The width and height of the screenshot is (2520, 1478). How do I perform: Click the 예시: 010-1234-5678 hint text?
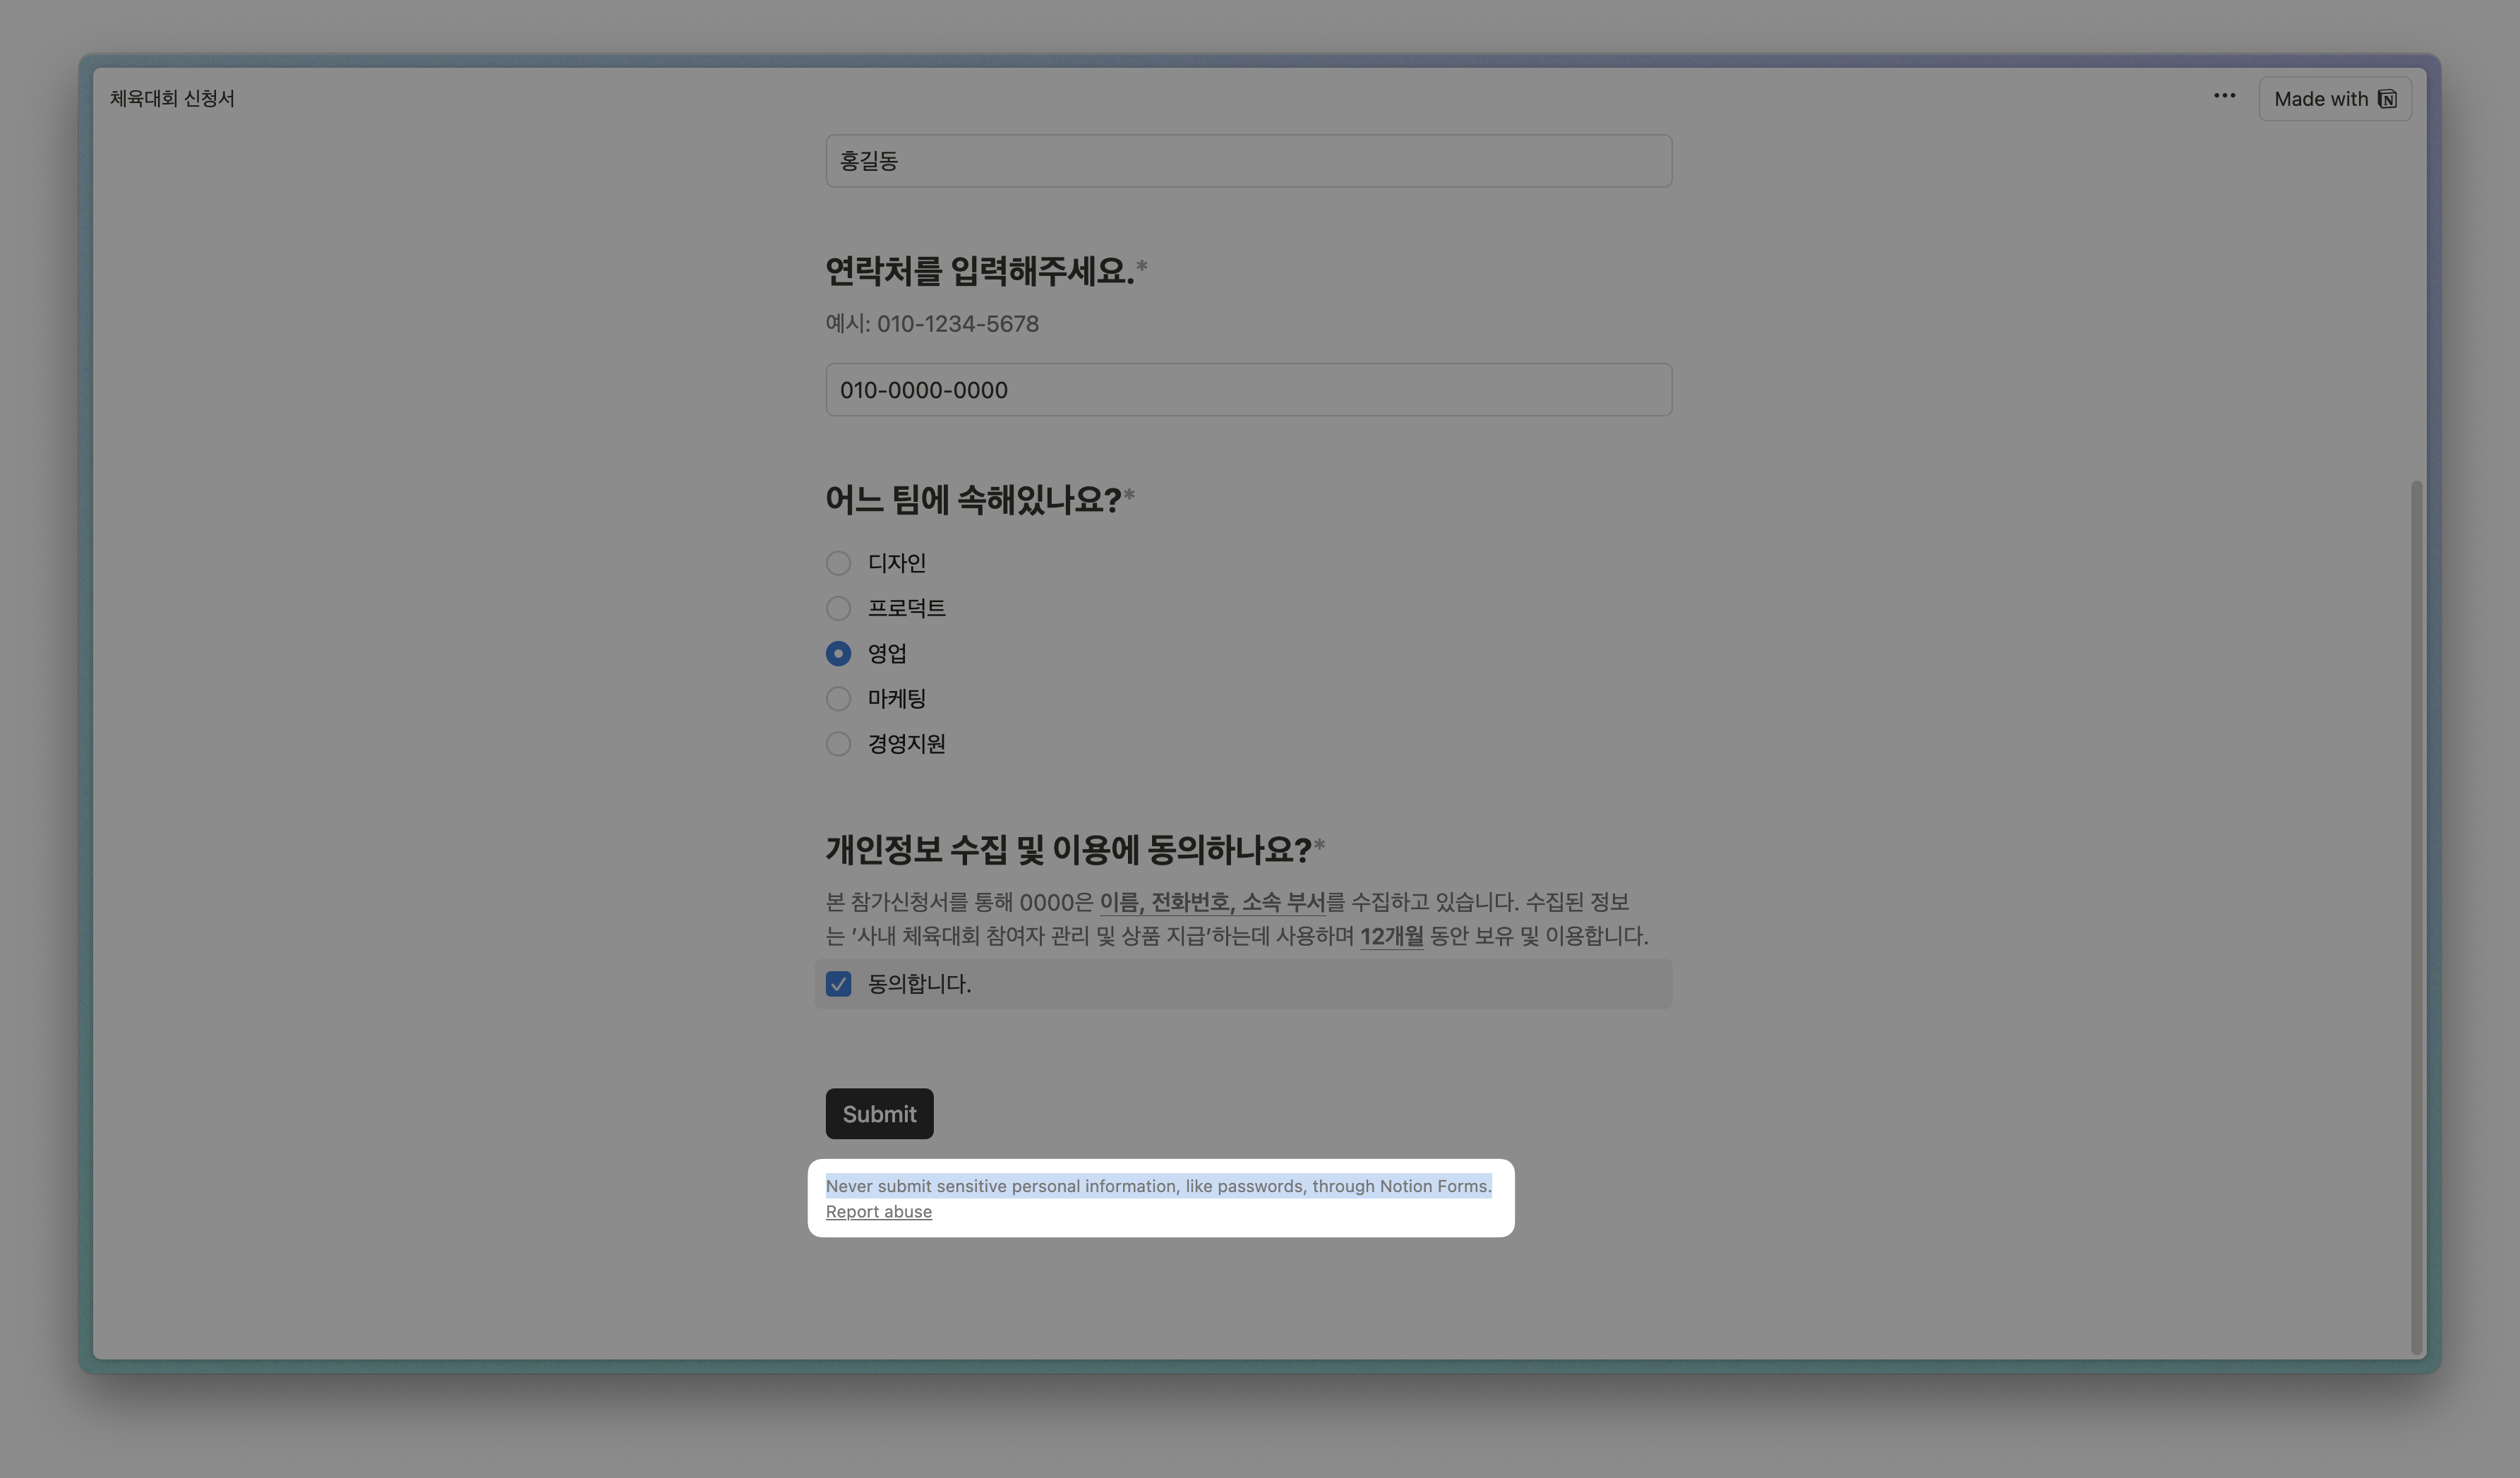point(932,324)
